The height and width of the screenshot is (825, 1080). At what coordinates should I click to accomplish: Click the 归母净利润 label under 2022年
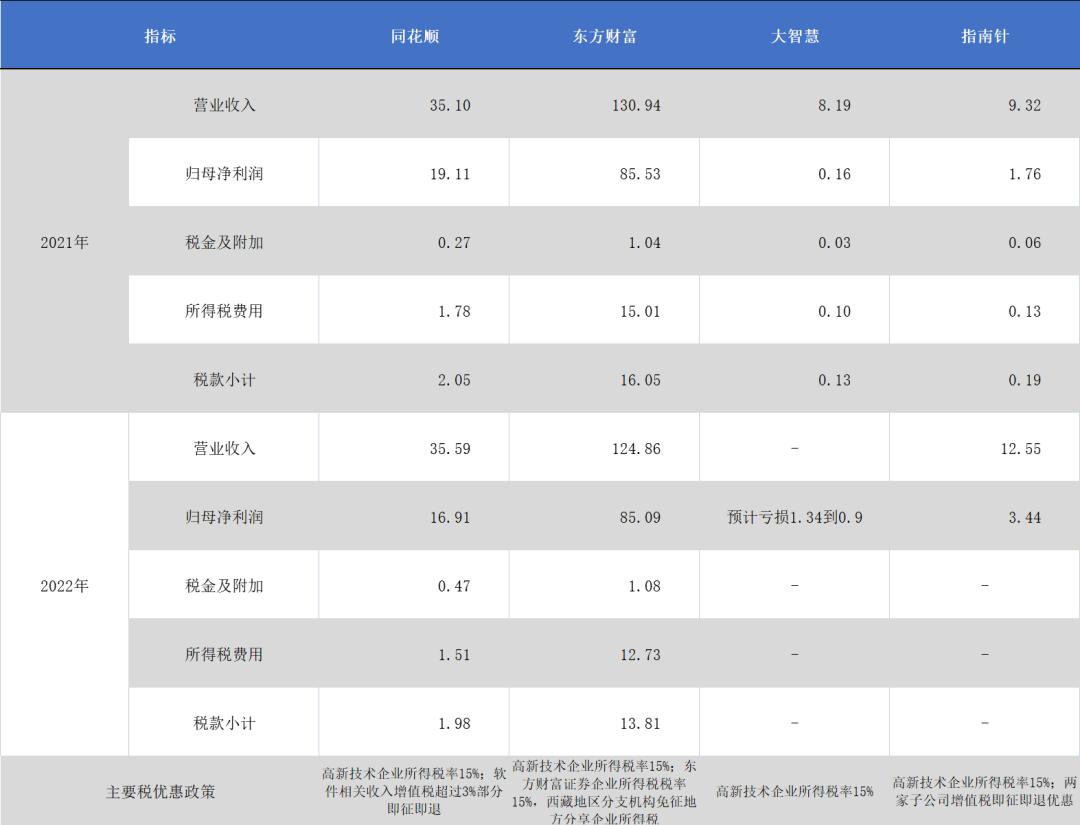pyautogui.click(x=222, y=516)
